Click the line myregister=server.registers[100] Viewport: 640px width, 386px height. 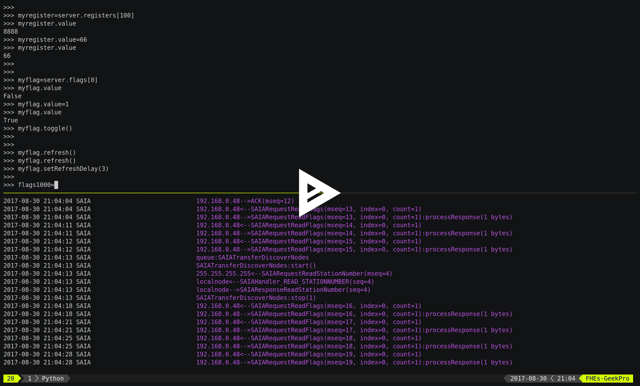(x=69, y=16)
